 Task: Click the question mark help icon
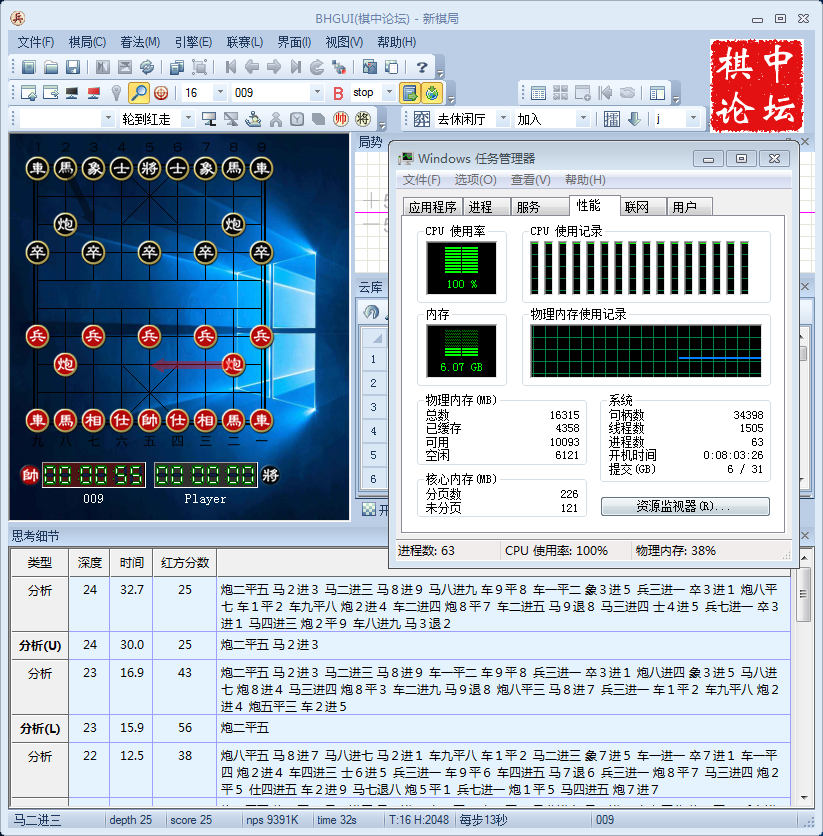point(422,67)
